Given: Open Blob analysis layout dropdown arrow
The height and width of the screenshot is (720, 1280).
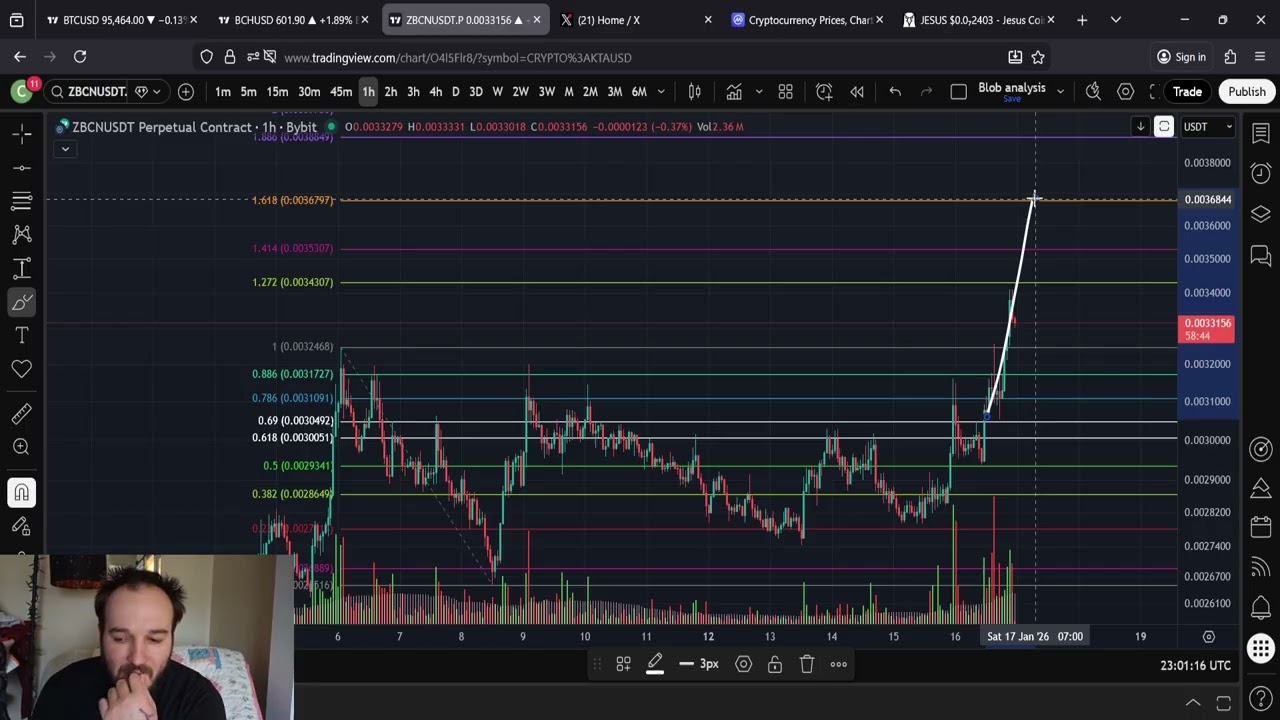Looking at the screenshot, I should click(1060, 92).
